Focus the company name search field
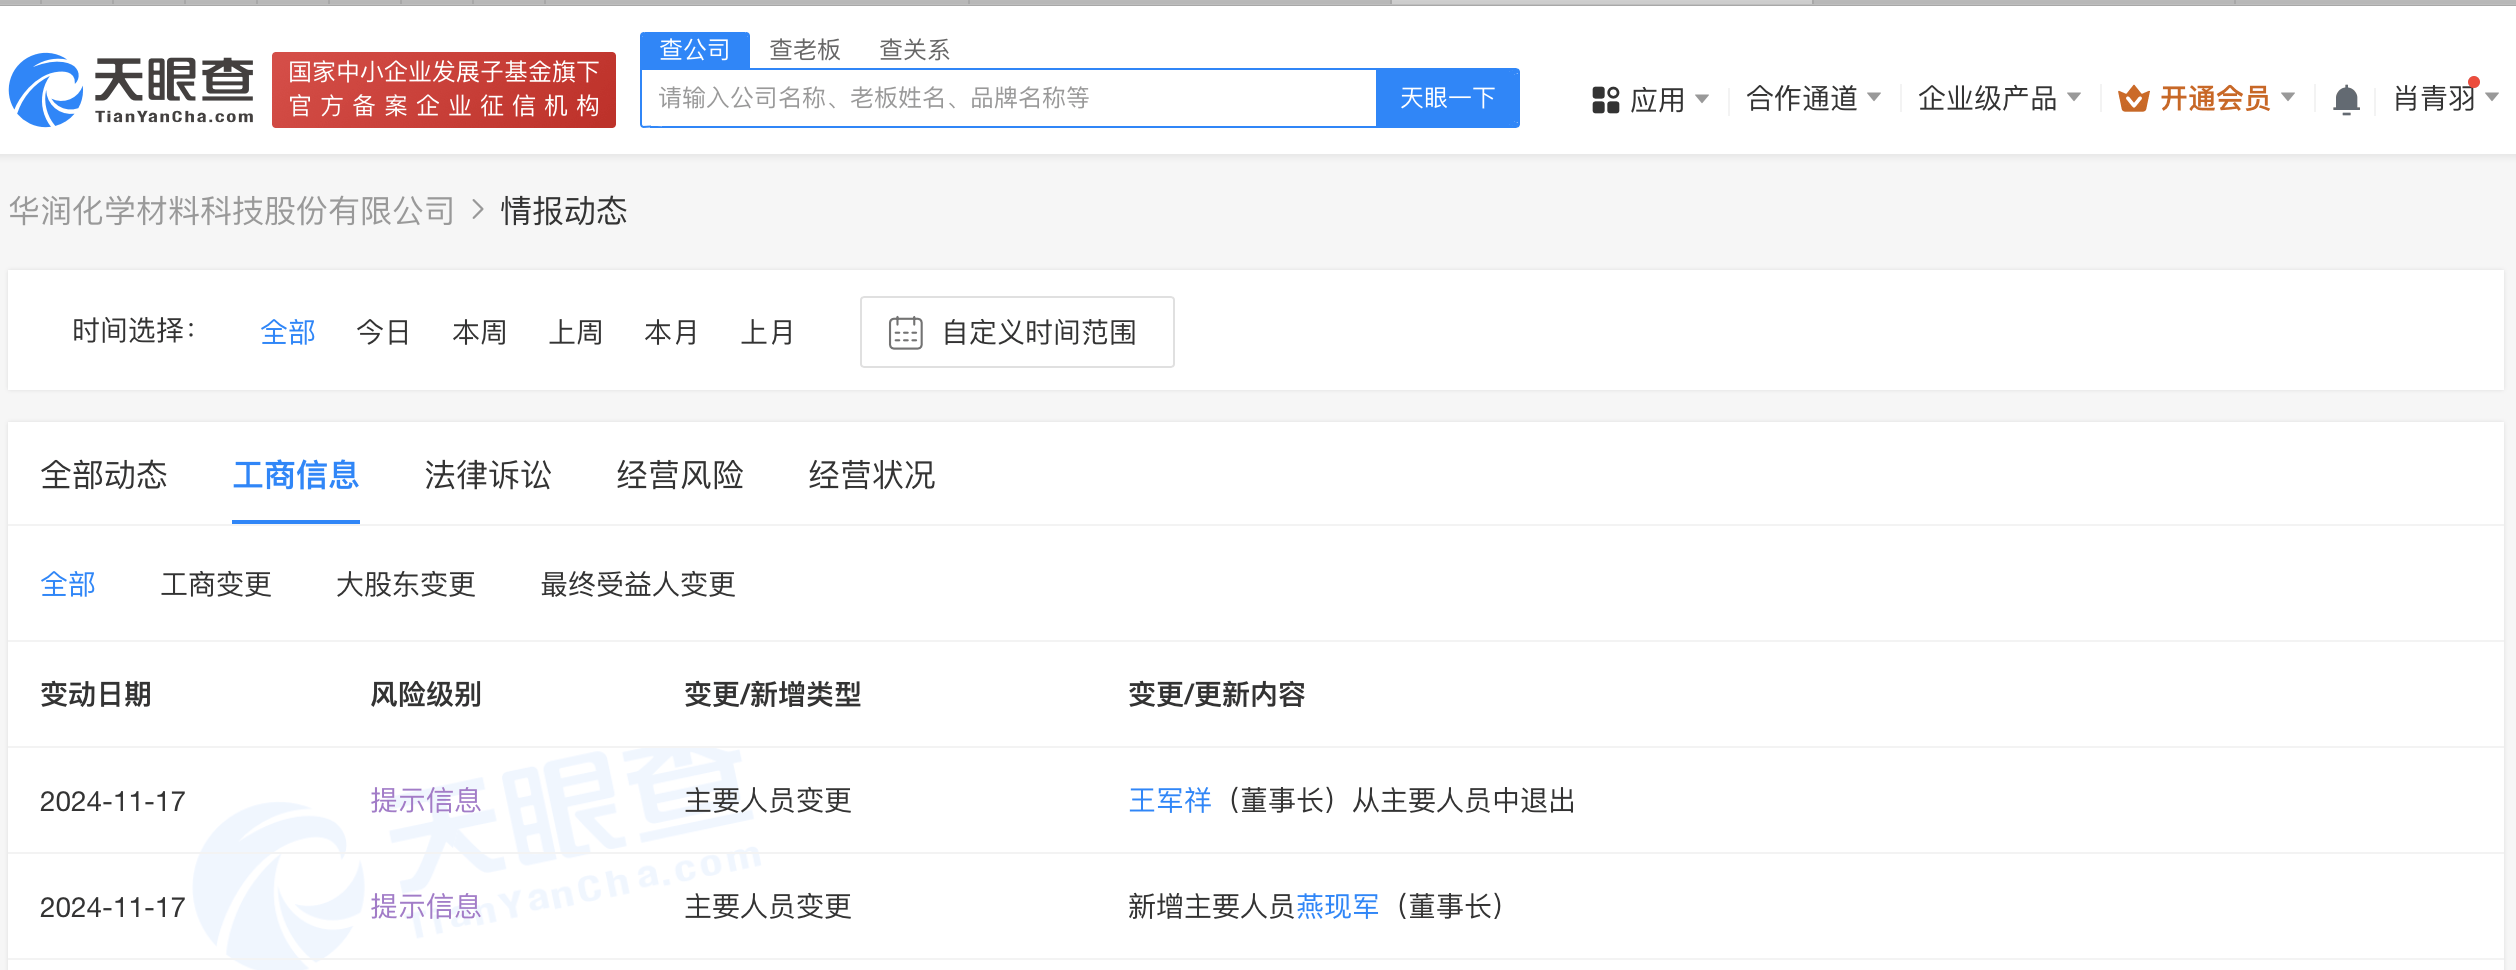Screen dimensions: 2516x970 pos(1009,98)
